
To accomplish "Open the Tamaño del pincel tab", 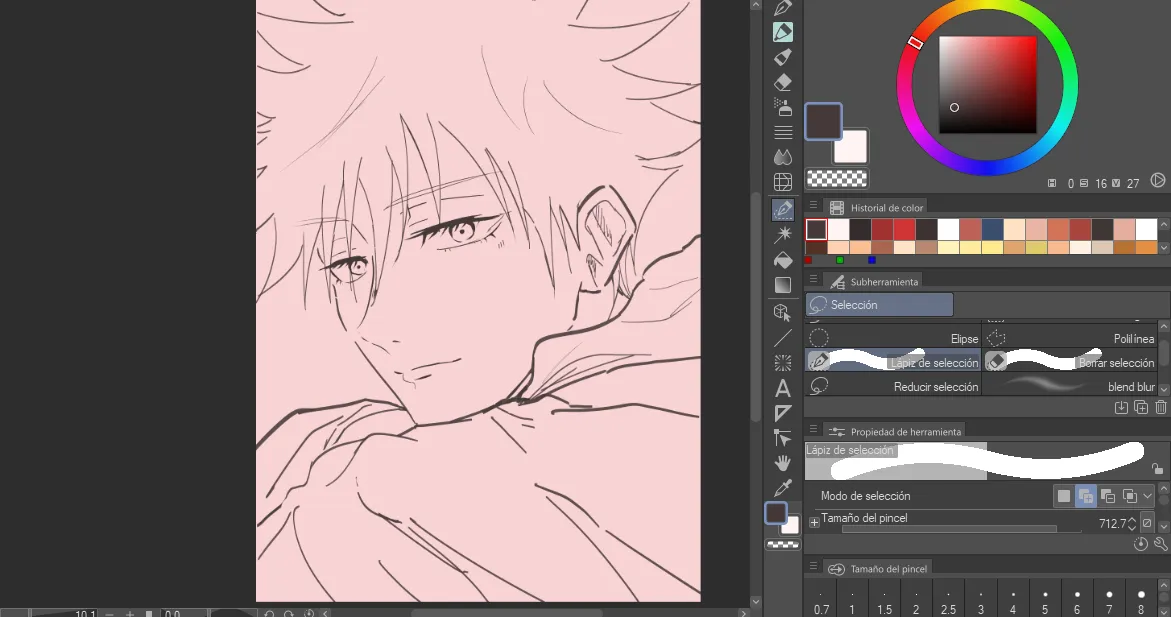I will click(x=878, y=568).
